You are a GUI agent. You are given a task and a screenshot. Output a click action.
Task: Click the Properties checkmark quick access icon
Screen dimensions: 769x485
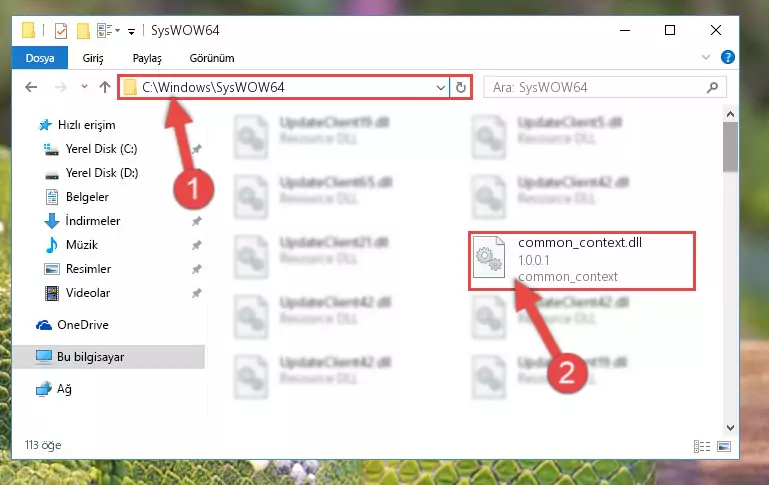tap(61, 31)
